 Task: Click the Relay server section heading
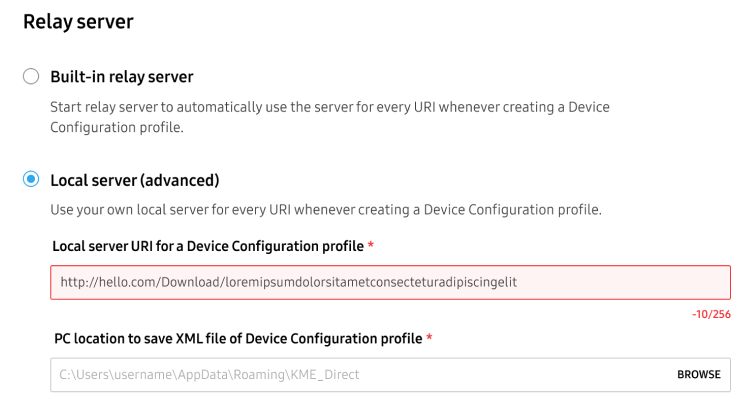click(x=78, y=22)
